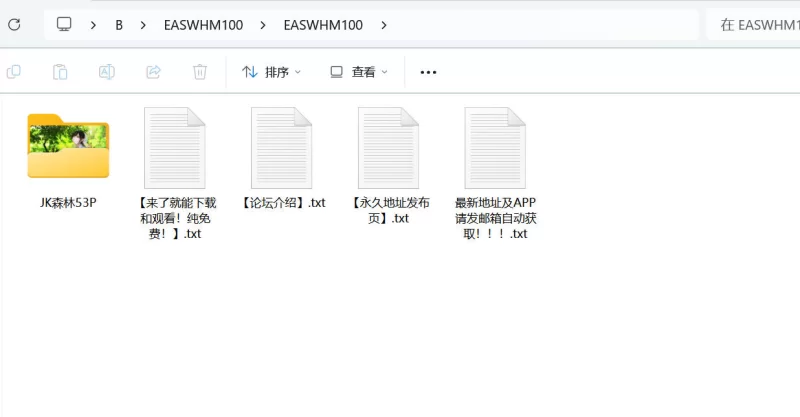Expand chevron after last EASWHM100 breadcrumb
This screenshot has height=417, width=800.
pos(384,25)
